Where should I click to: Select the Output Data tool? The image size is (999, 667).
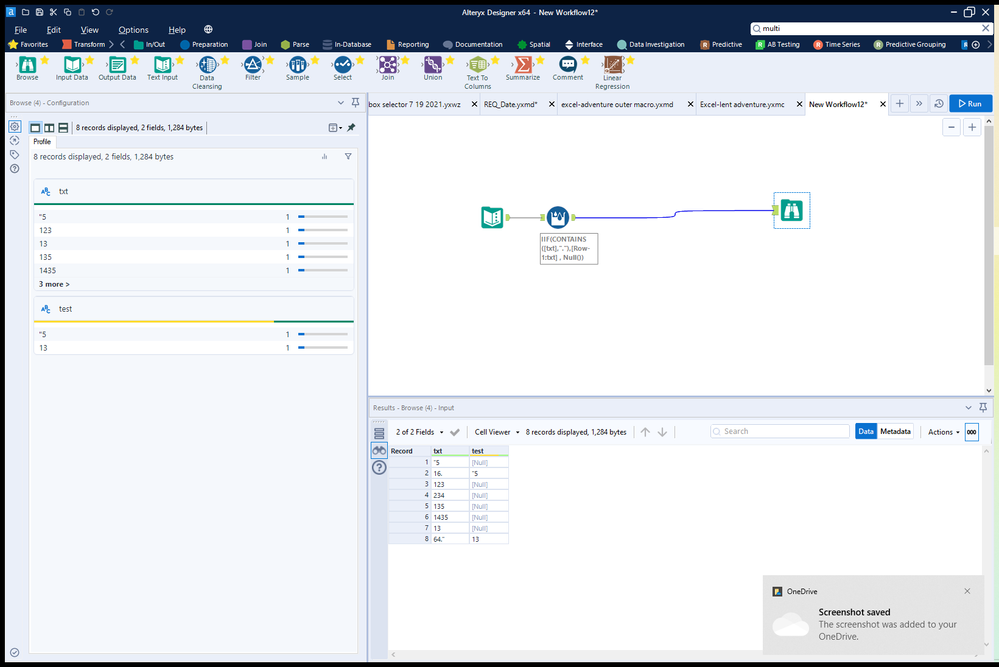117,68
